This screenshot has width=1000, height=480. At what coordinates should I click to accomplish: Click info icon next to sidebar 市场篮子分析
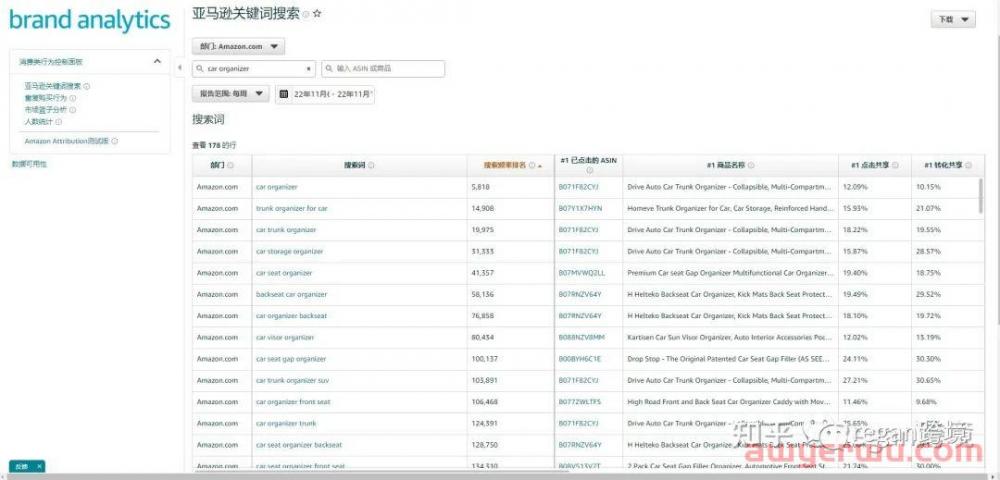click(x=73, y=110)
